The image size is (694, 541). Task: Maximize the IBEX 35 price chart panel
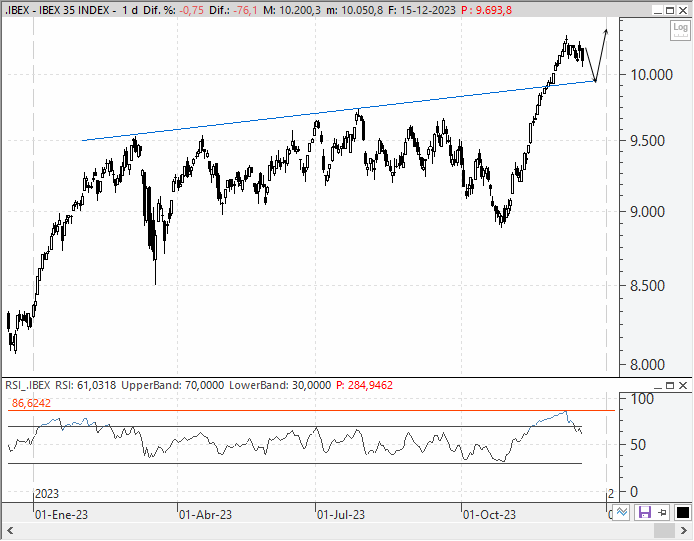[670, 10]
